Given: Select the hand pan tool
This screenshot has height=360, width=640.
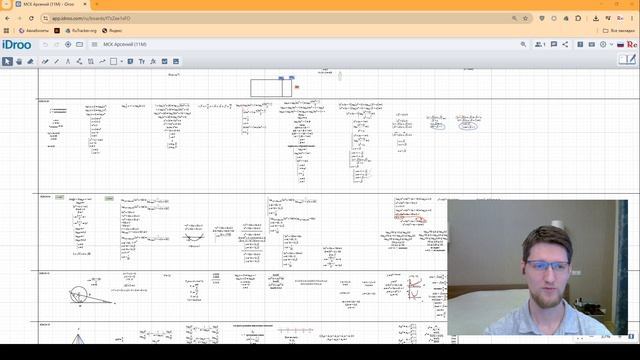Looking at the screenshot, I should click(x=19, y=61).
